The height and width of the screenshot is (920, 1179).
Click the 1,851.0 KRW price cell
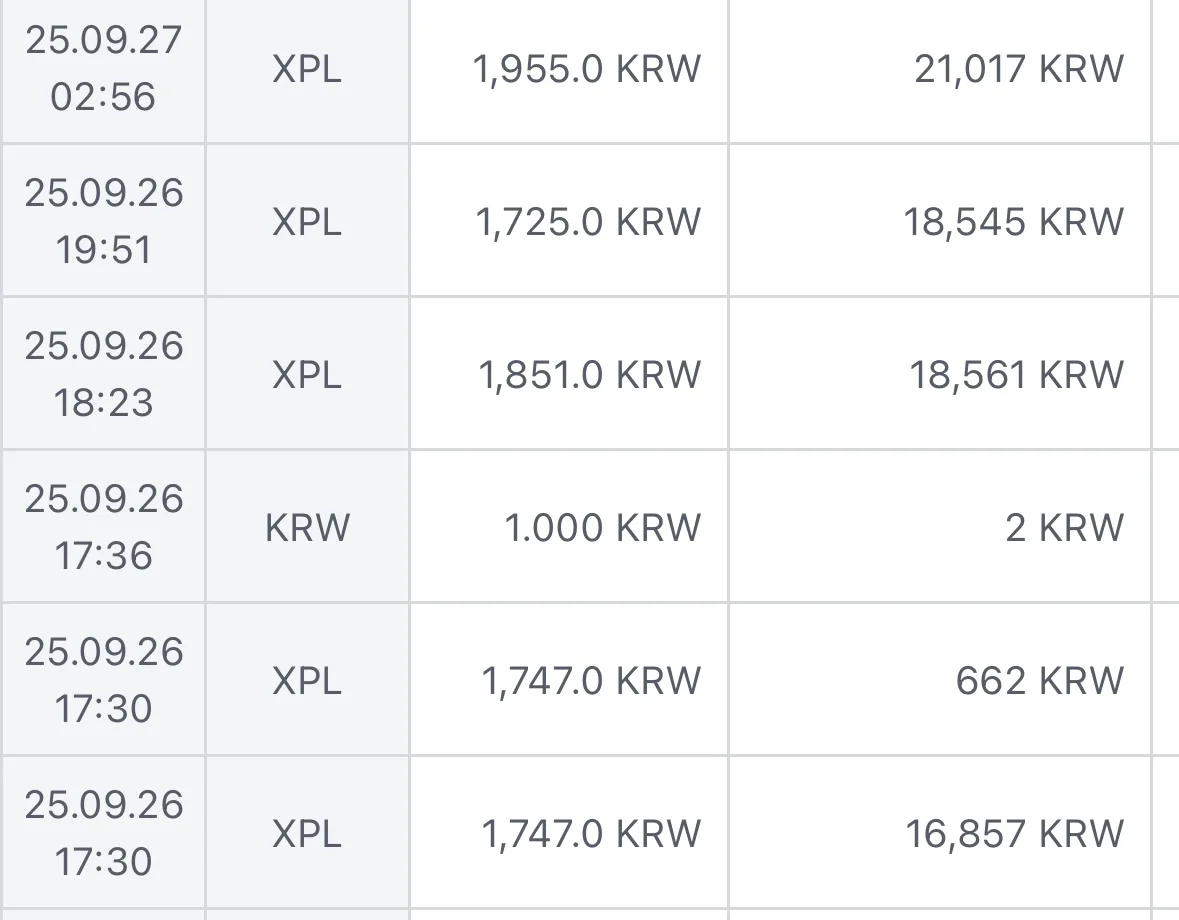pos(589,374)
